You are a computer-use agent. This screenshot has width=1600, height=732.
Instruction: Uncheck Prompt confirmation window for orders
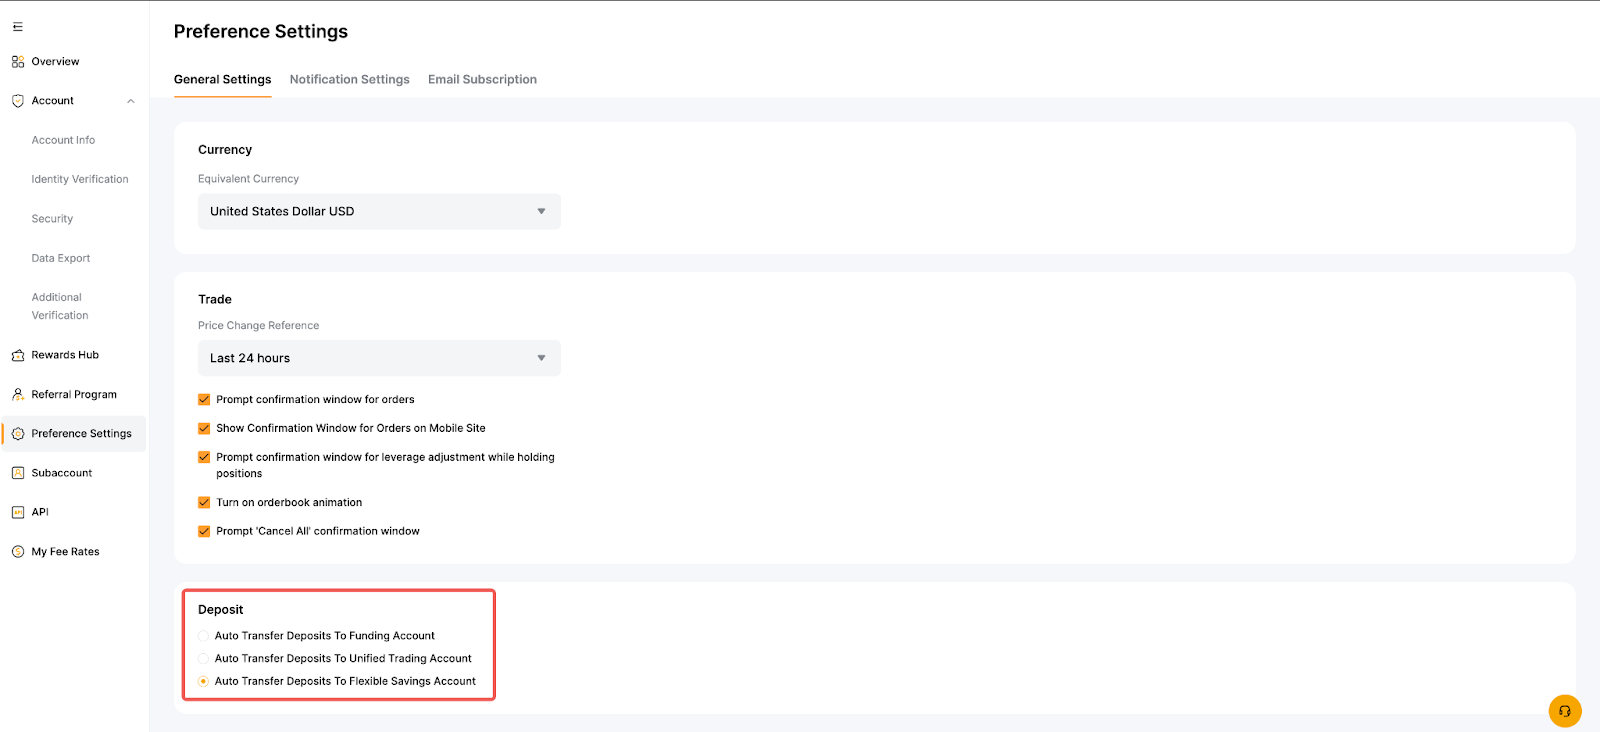tap(204, 399)
